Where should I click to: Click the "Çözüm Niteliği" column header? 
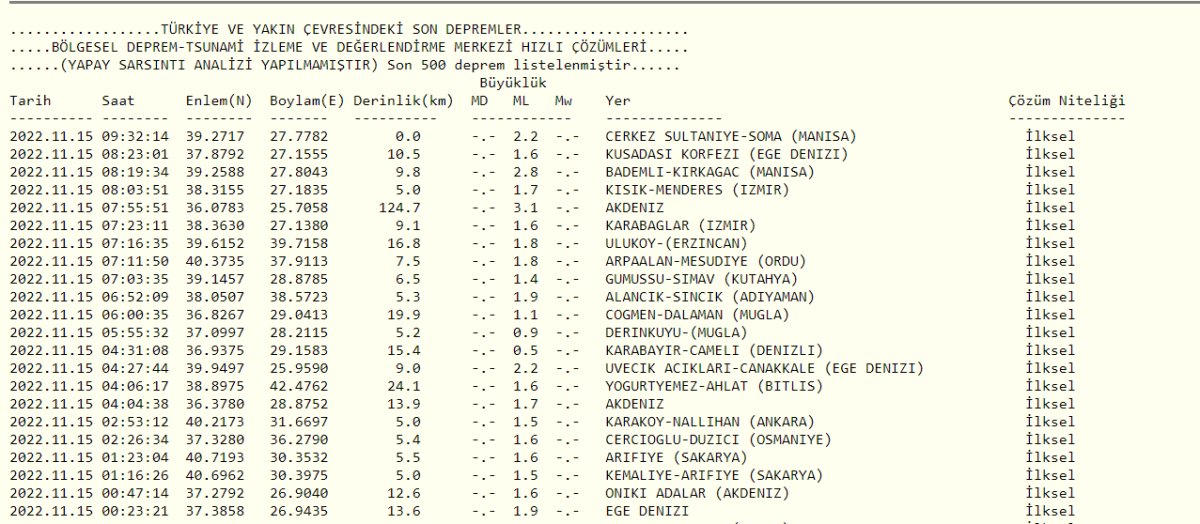coord(1067,101)
